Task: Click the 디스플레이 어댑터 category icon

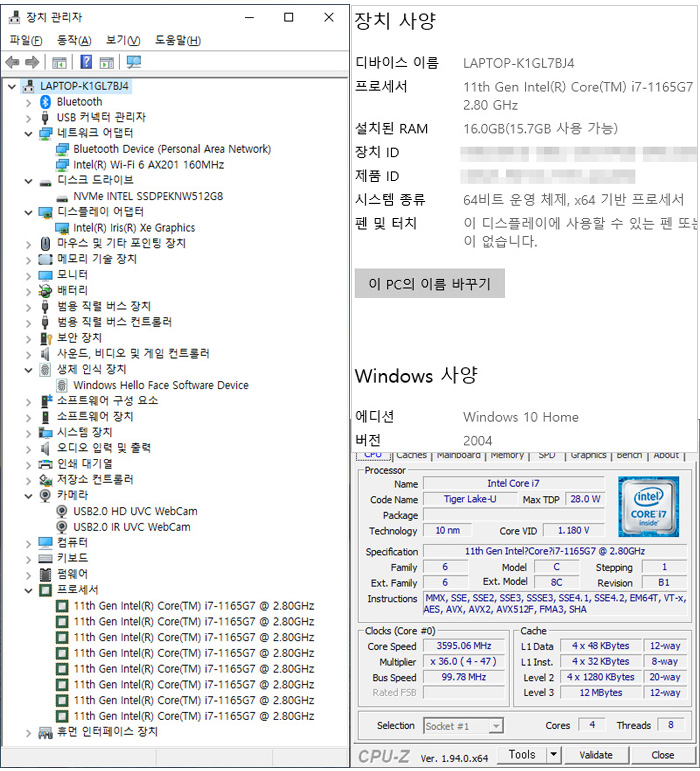Action: pos(45,212)
